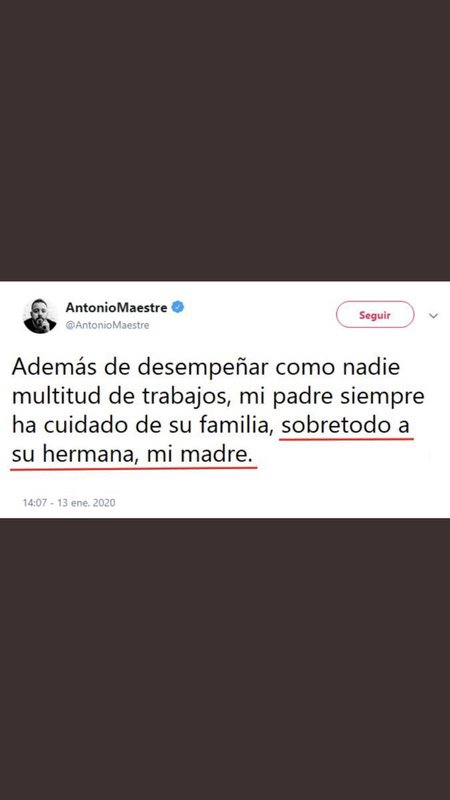Open the 14:07 time in the timestamp
450x800 pixels.
point(35,503)
